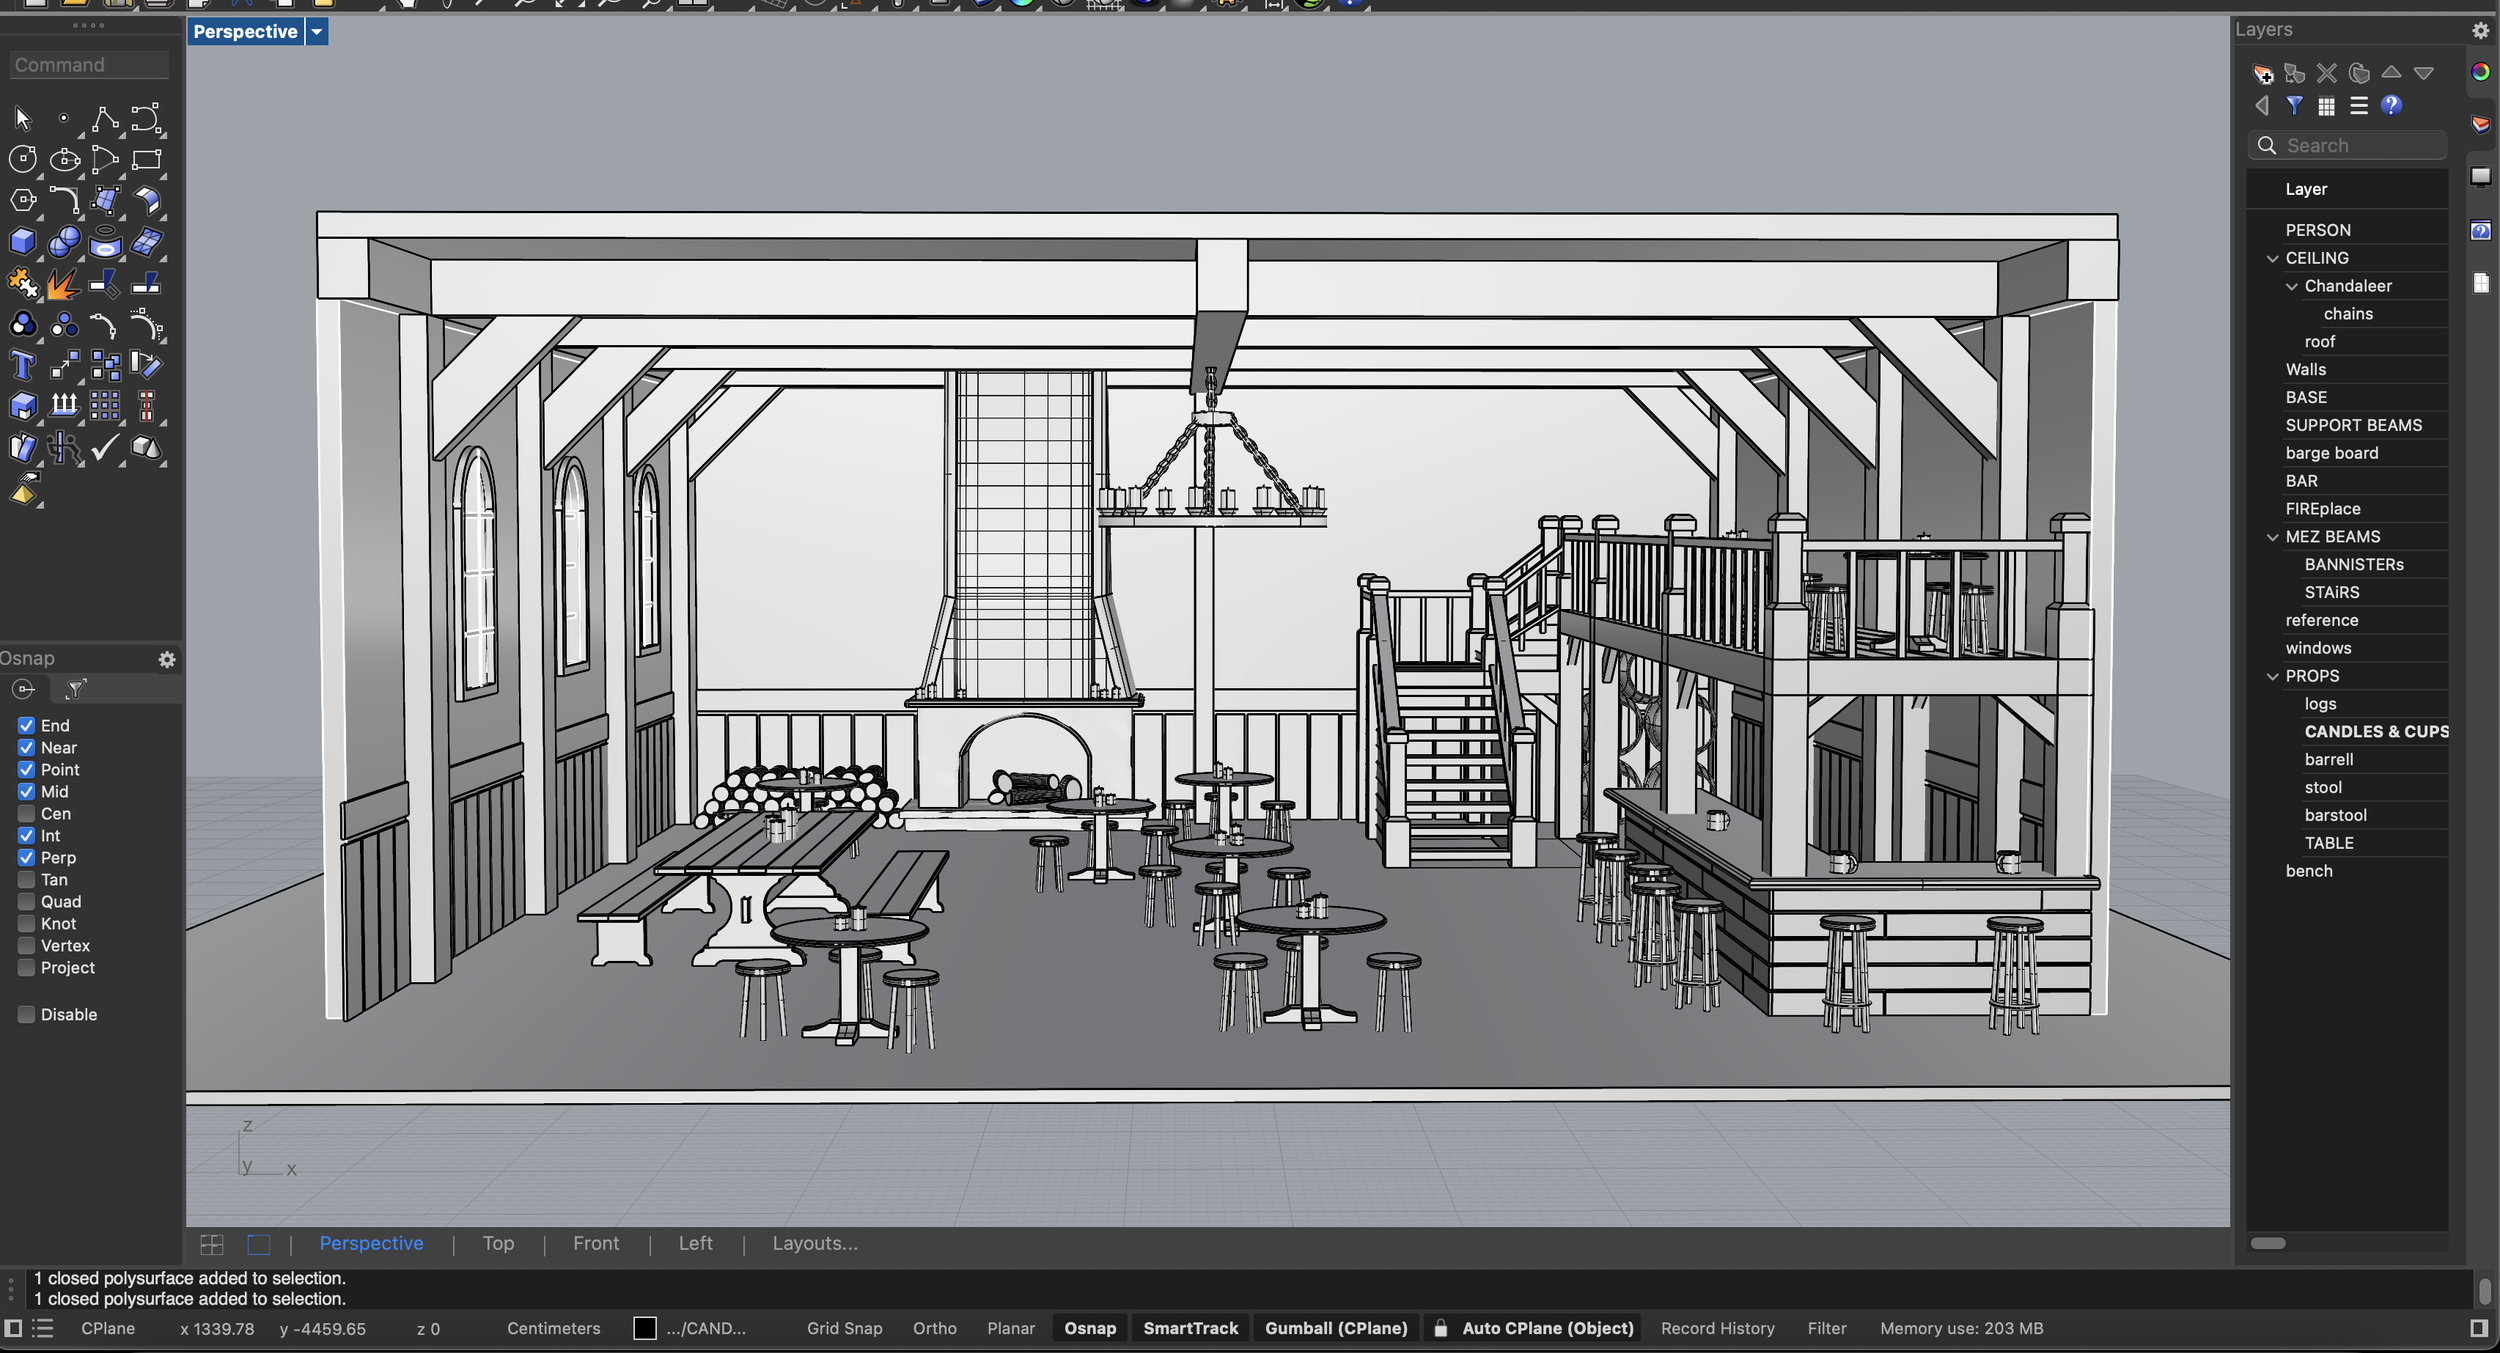The height and width of the screenshot is (1353, 2500).
Task: Uncheck the Mid osnap option
Action: [26, 792]
